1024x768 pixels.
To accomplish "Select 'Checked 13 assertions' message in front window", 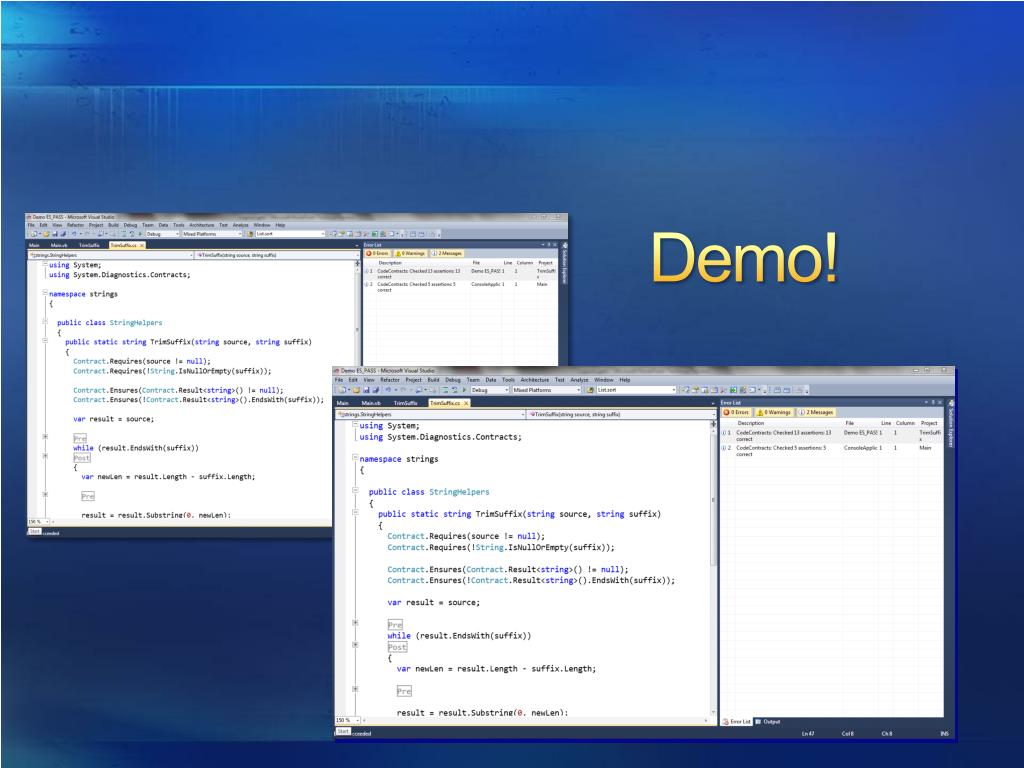I will (x=831, y=436).
